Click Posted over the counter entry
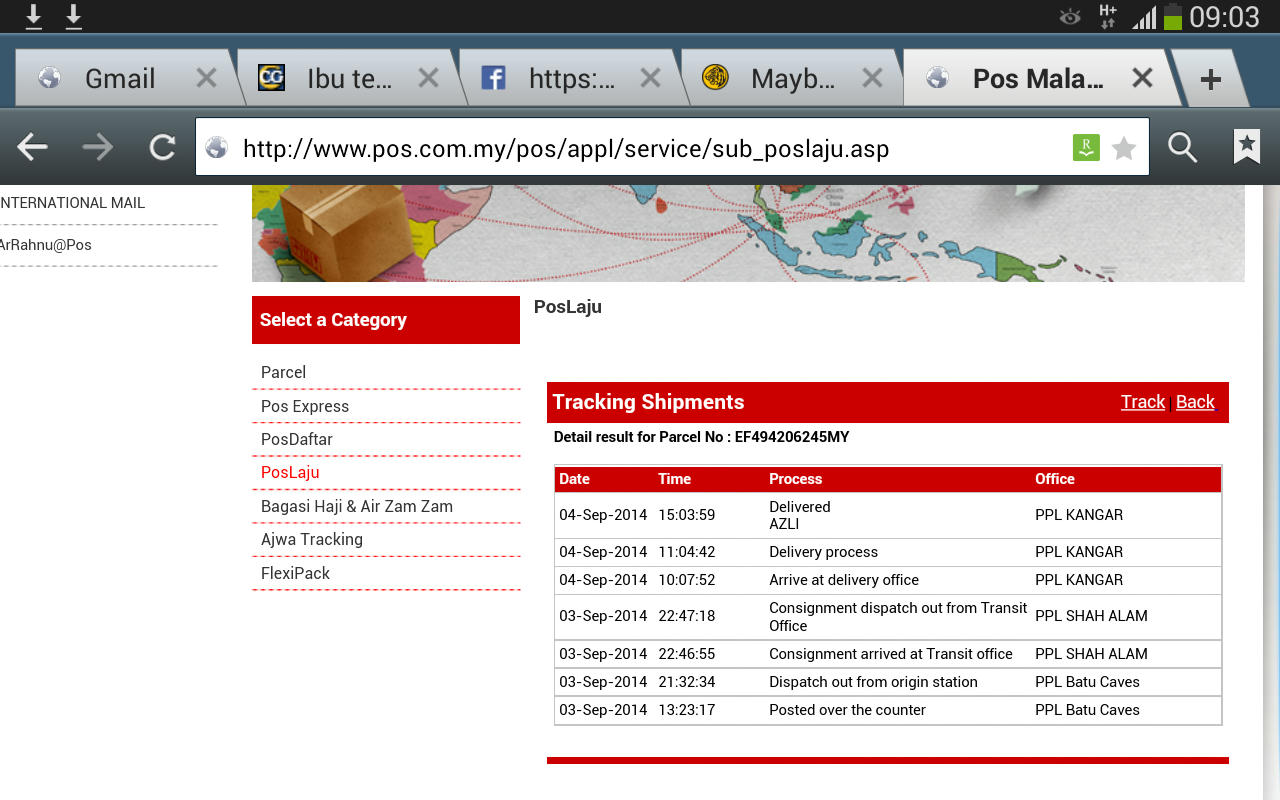The width and height of the screenshot is (1280, 800). (x=848, y=710)
